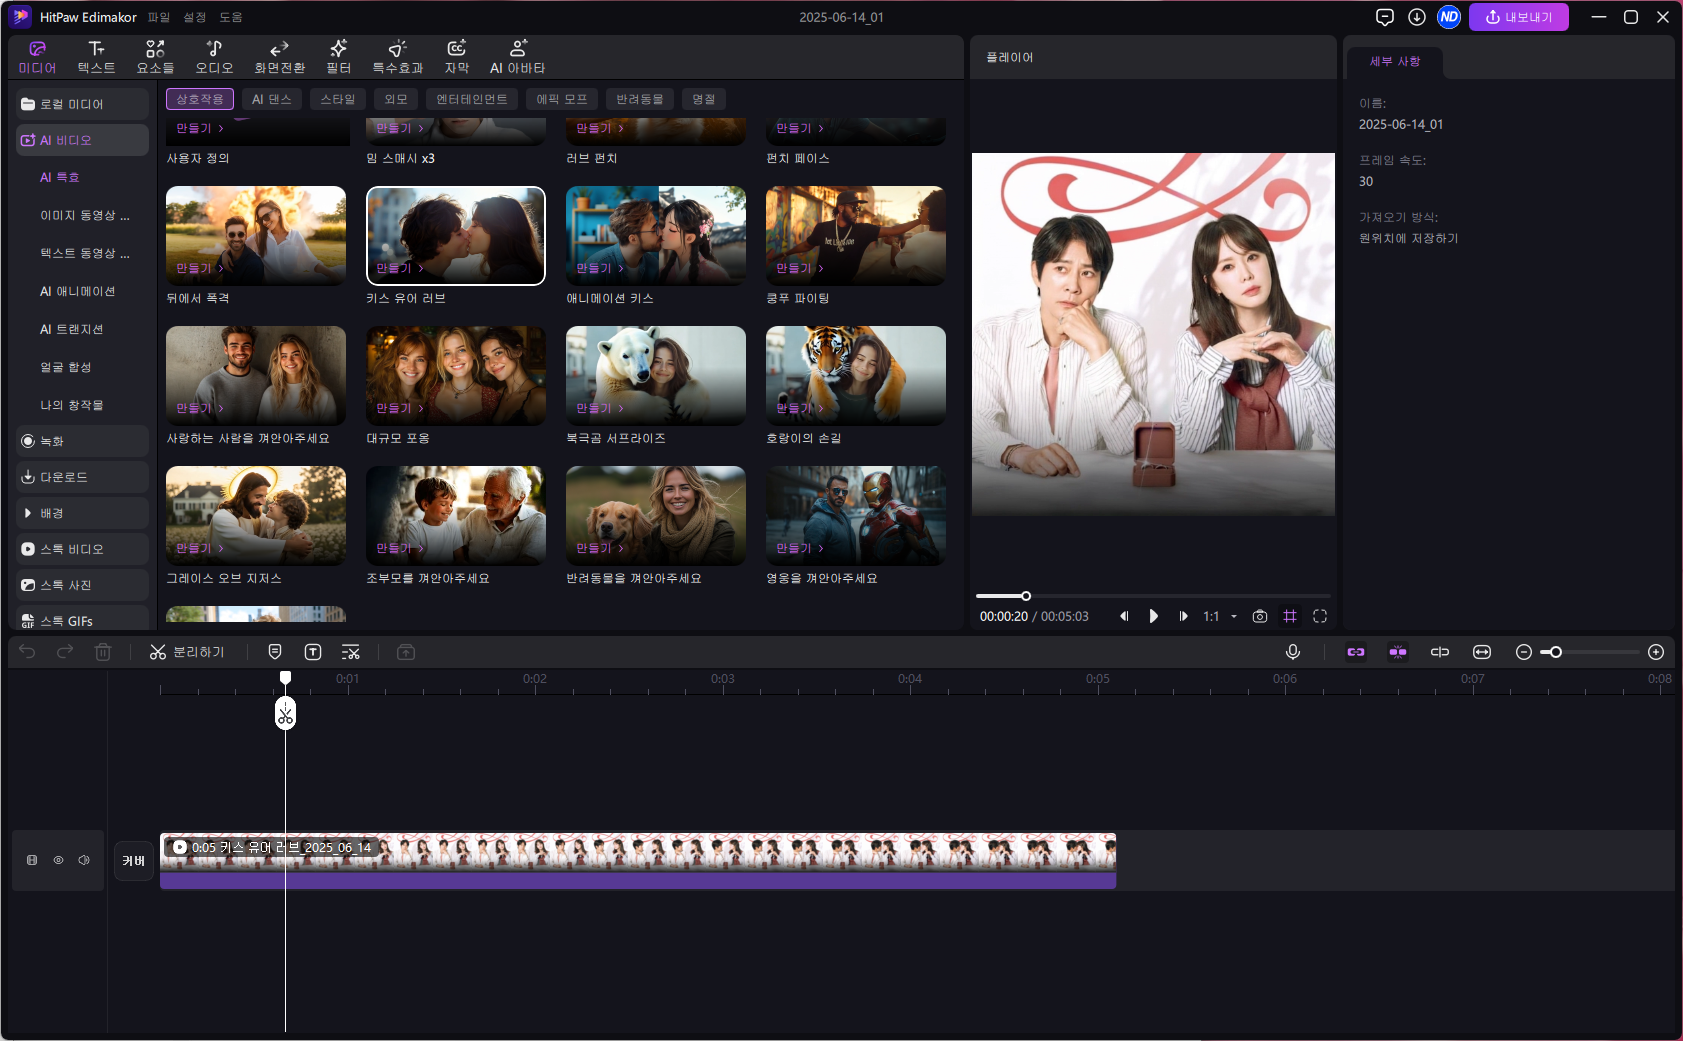The height and width of the screenshot is (1041, 1683).
Task: Click the redo arrow in timeline toolbar
Action: click(65, 652)
